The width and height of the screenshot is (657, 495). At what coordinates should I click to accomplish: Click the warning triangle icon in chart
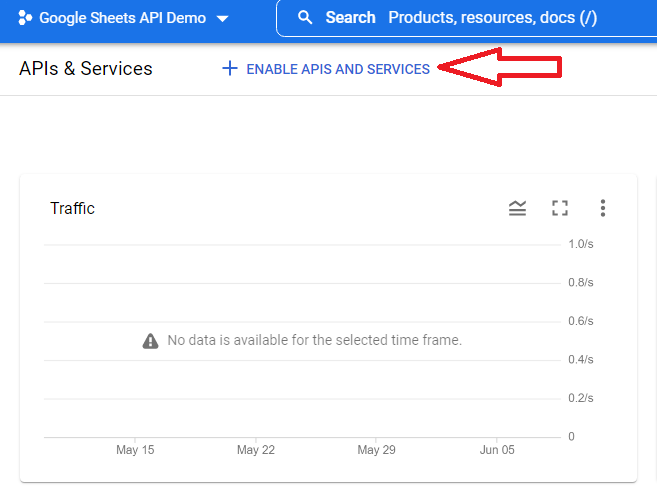coord(150,340)
